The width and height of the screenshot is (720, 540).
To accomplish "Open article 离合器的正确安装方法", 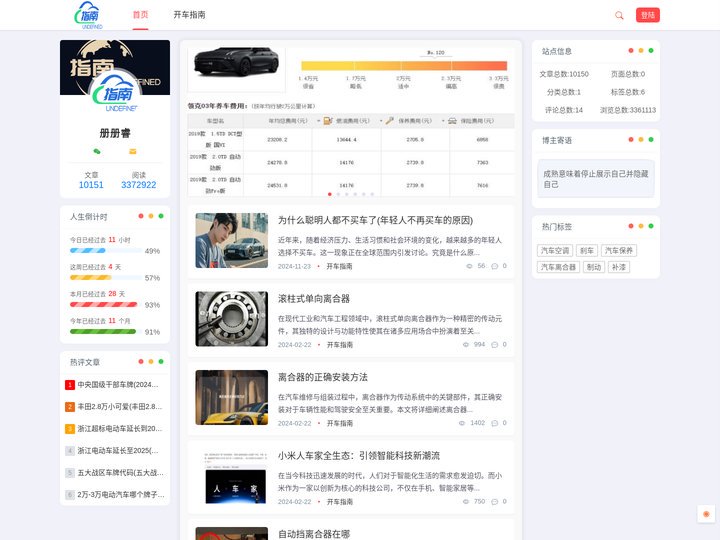I will tap(323, 377).
